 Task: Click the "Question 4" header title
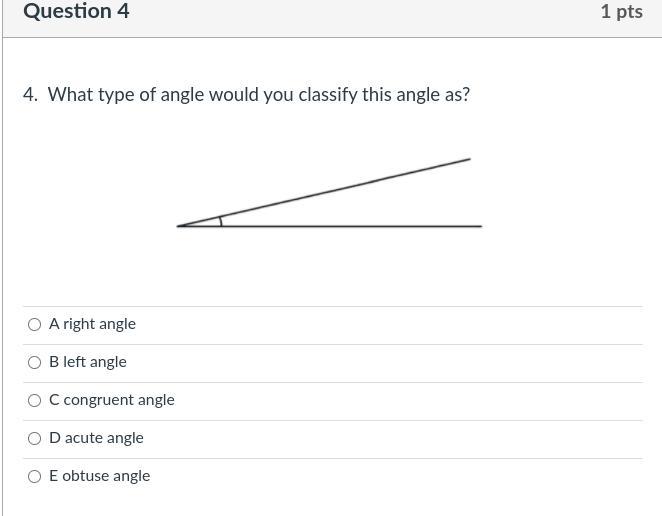click(76, 12)
